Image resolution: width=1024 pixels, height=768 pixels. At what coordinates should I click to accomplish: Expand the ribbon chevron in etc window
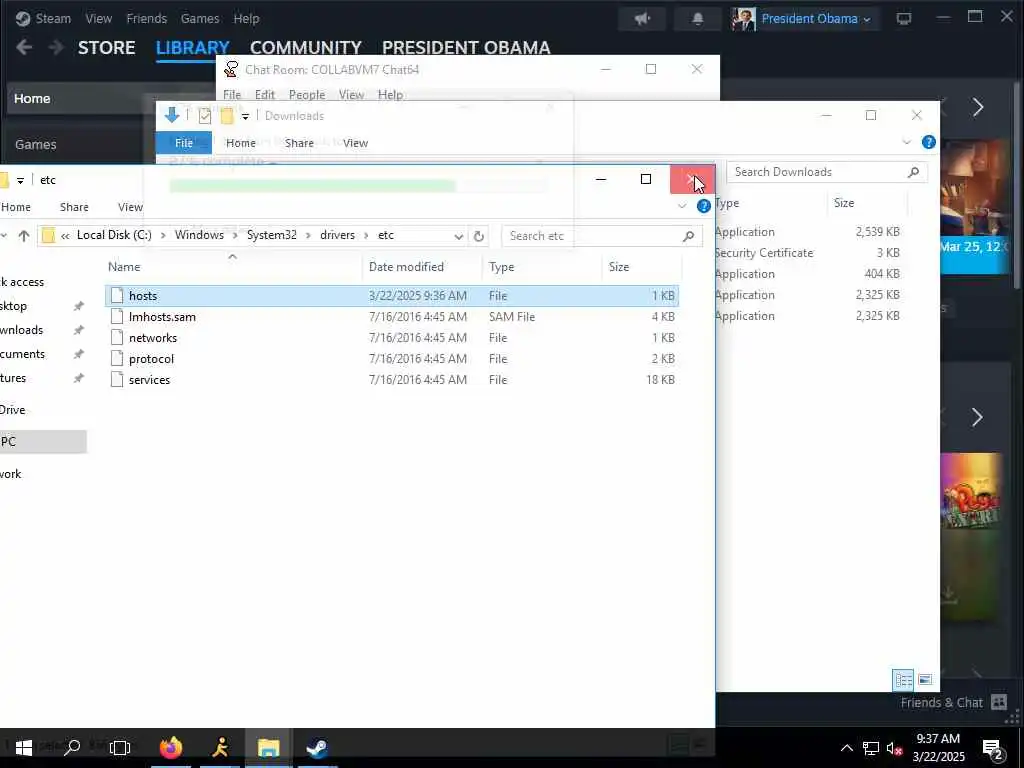click(x=682, y=206)
